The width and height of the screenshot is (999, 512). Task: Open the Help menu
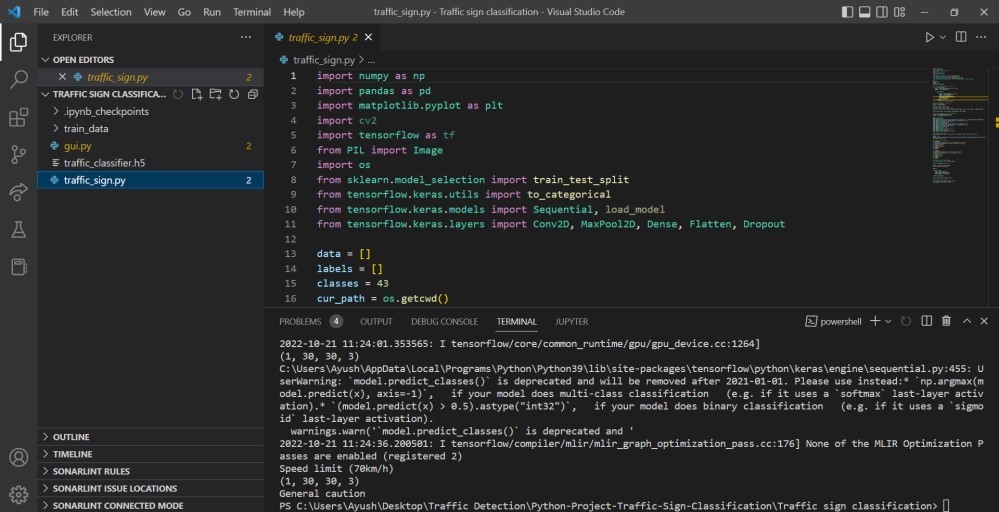[294, 11]
